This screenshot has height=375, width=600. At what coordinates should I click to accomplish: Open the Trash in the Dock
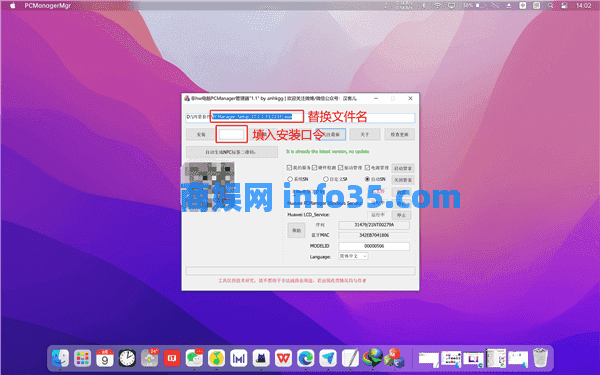click(540, 358)
